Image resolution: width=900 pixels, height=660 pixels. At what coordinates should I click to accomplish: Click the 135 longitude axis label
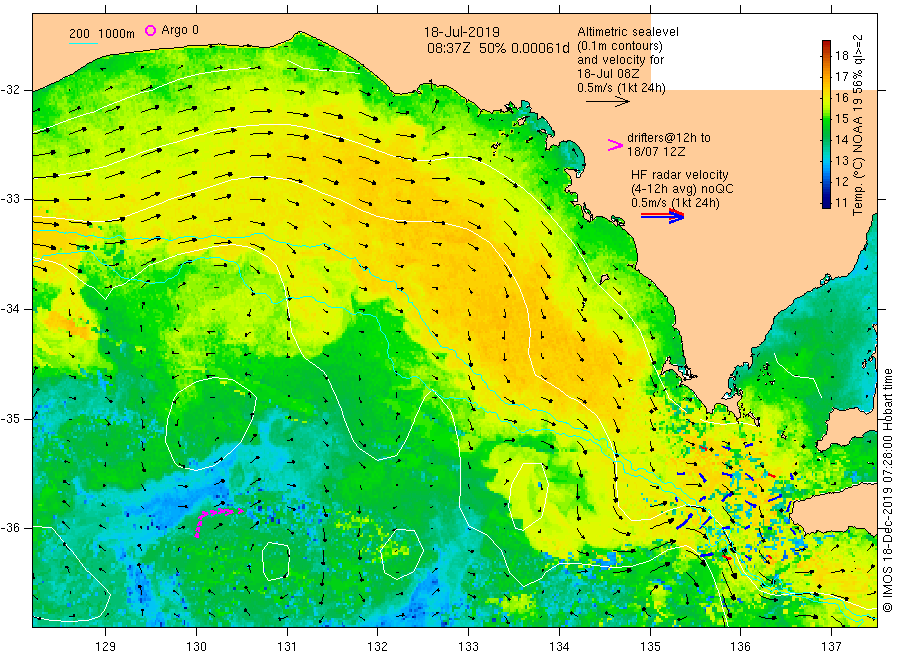pyautogui.click(x=650, y=647)
